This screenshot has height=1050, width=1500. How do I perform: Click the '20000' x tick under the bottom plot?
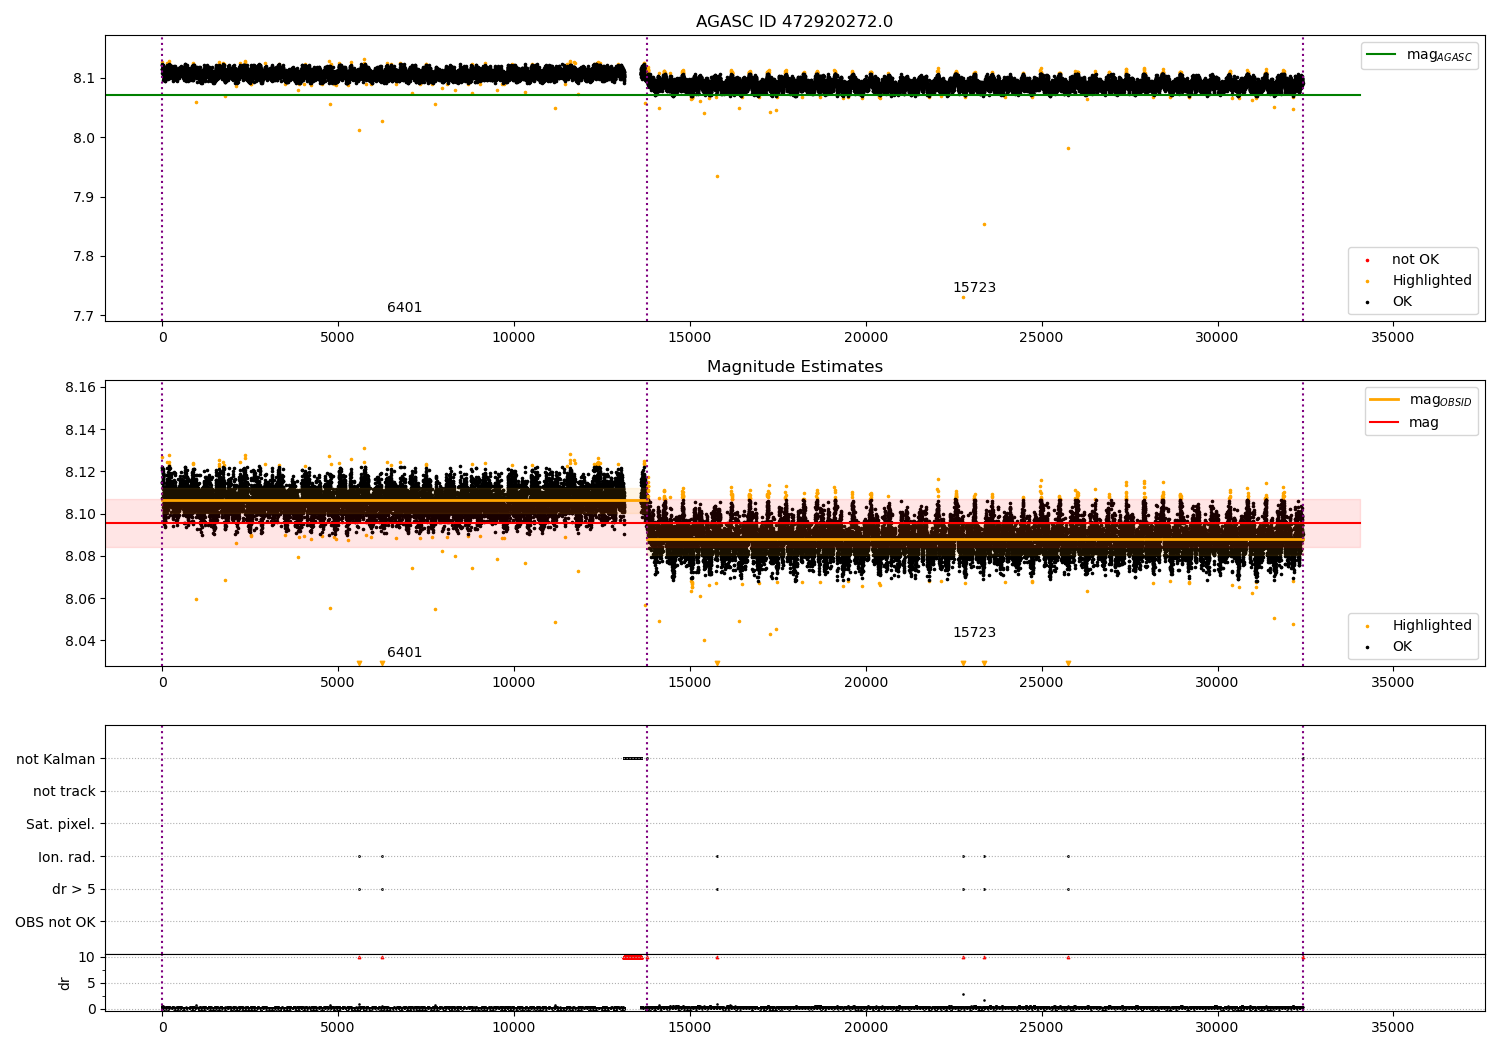[x=865, y=1028]
